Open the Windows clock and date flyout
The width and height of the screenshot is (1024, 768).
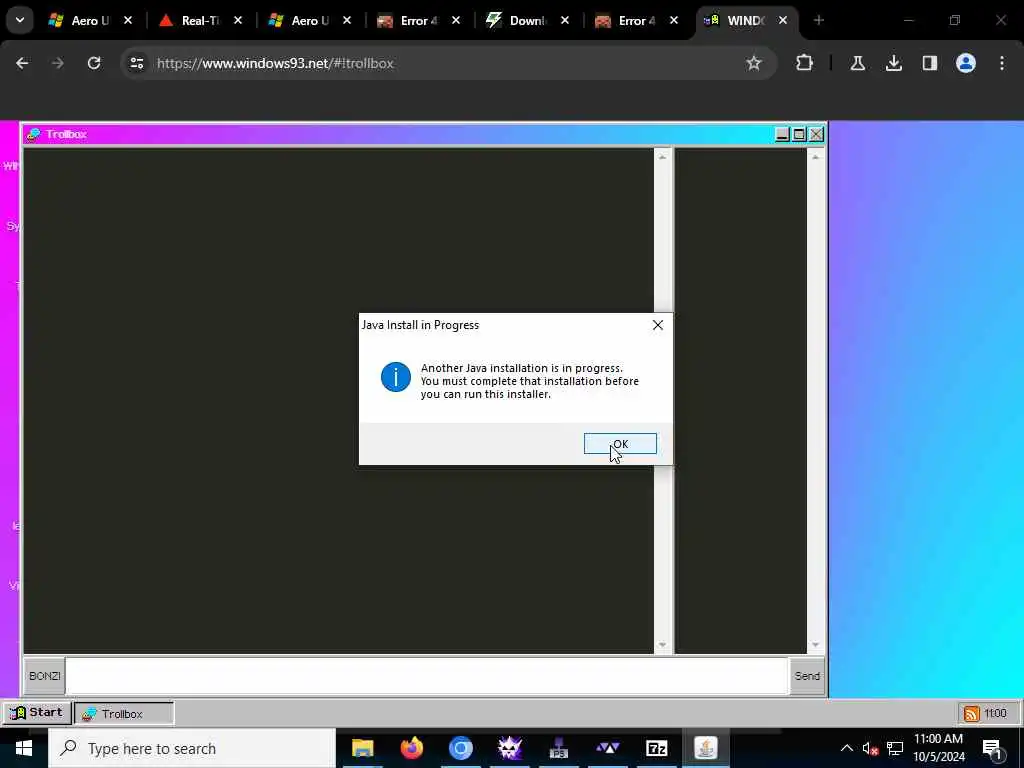(938, 748)
